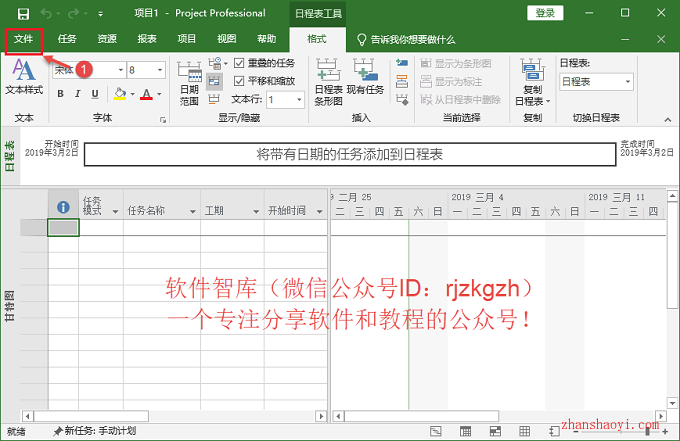Image resolution: width=680 pixels, height=441 pixels.
Task: Click the highlighted detailed timeline icon
Action: (x=214, y=81)
